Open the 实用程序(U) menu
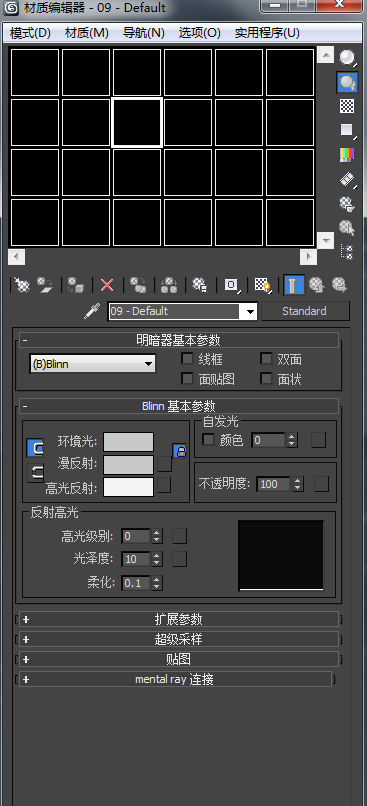The image size is (367, 806). tap(267, 33)
